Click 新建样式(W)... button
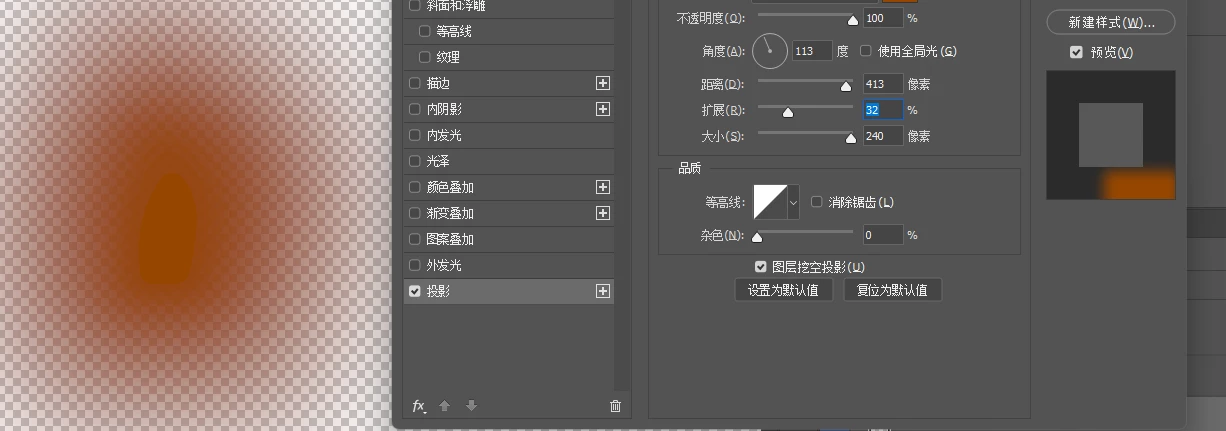Image resolution: width=1226 pixels, height=431 pixels. (1110, 22)
